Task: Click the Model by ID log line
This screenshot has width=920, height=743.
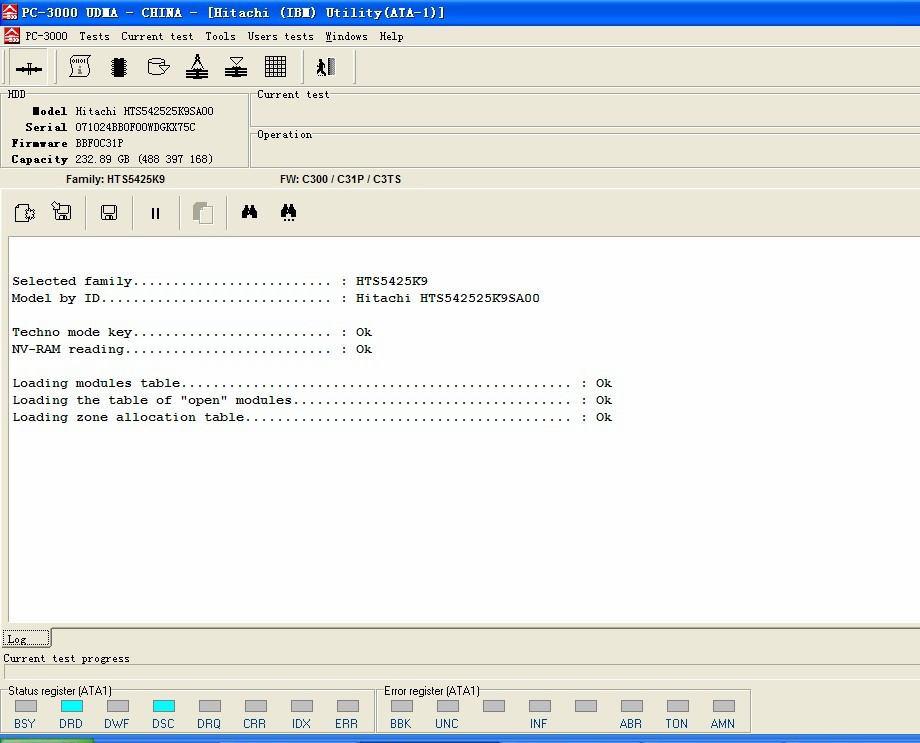Action: point(276,298)
